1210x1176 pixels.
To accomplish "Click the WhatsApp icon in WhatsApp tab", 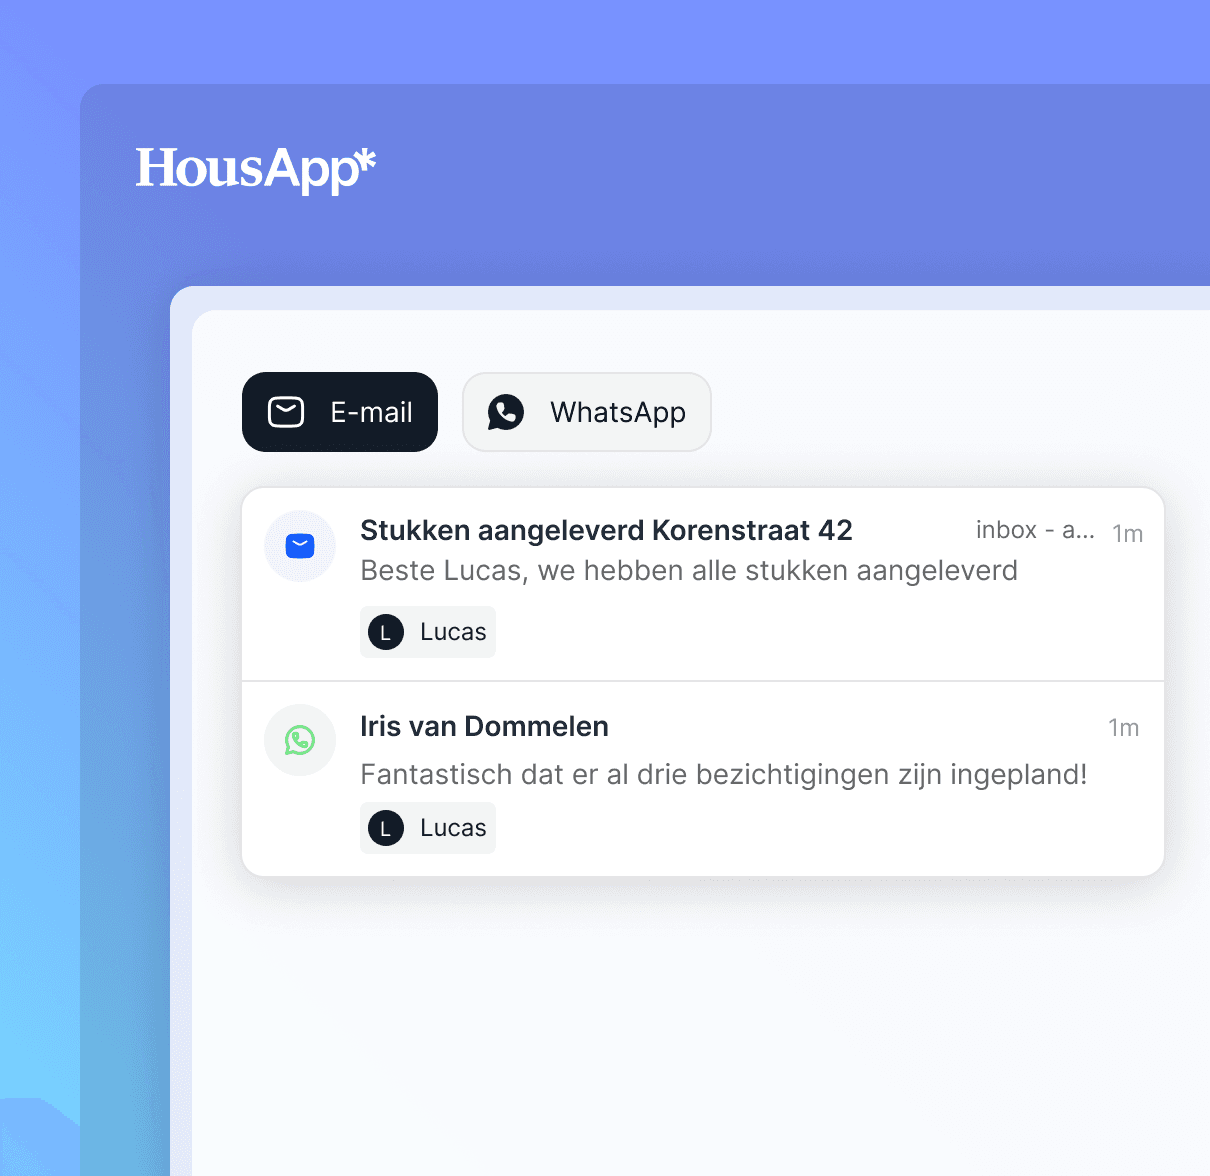I will (x=506, y=412).
